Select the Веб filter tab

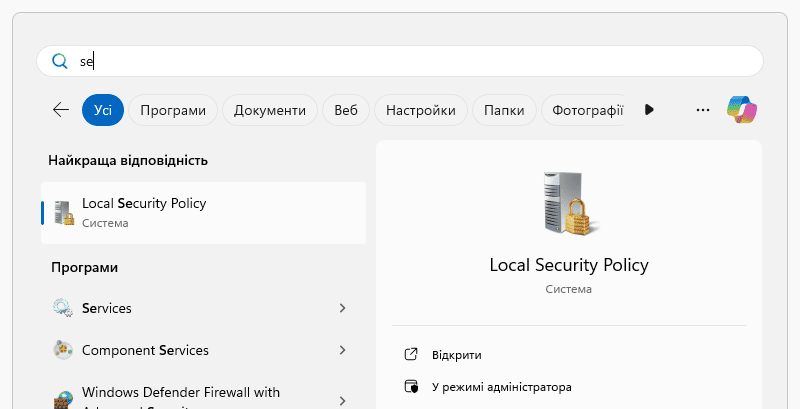click(x=346, y=110)
